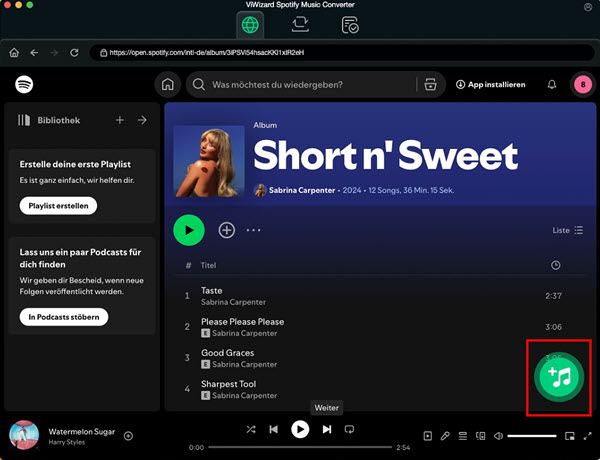Click "In Podcasts stöbern" button
Viewport: 600px width, 460px height.
click(64, 317)
